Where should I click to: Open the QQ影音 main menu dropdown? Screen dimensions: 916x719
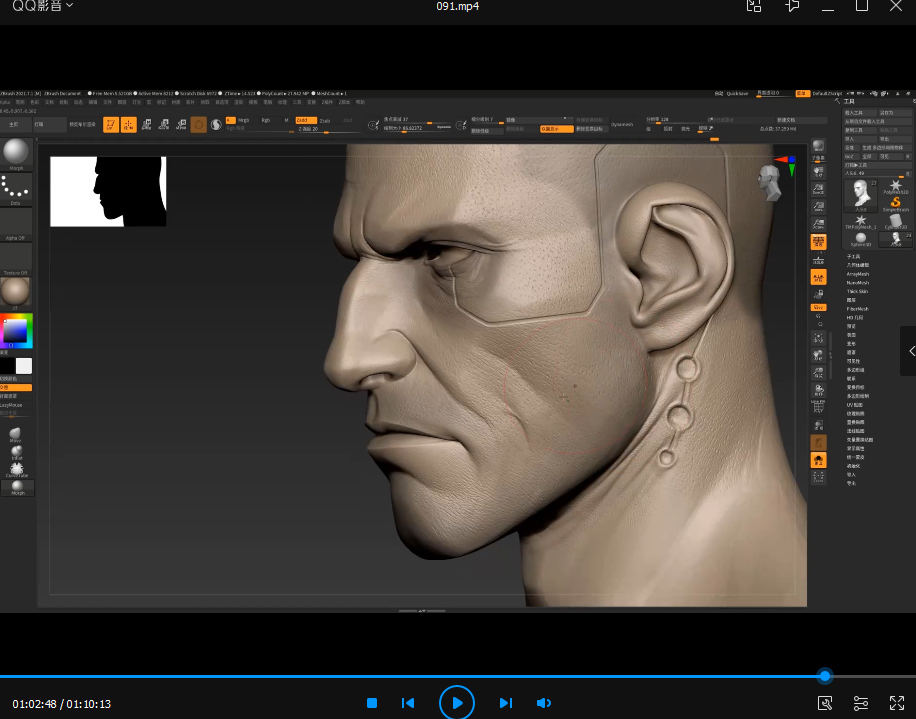coord(43,6)
